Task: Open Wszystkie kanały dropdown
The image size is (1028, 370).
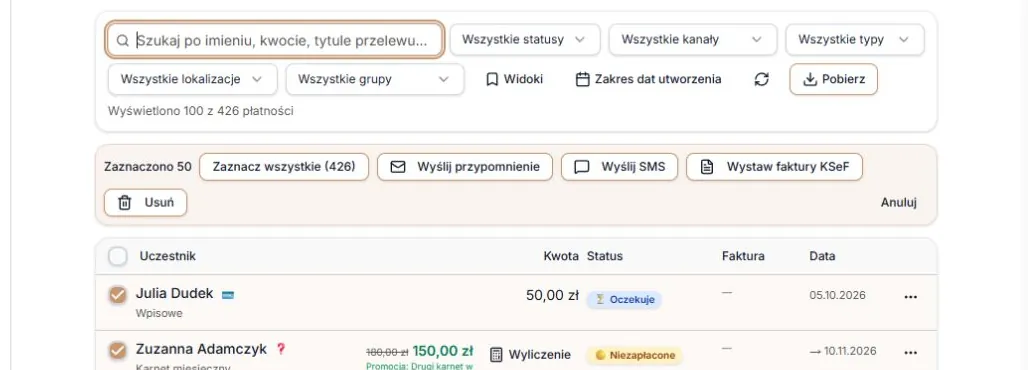Action: click(x=692, y=39)
